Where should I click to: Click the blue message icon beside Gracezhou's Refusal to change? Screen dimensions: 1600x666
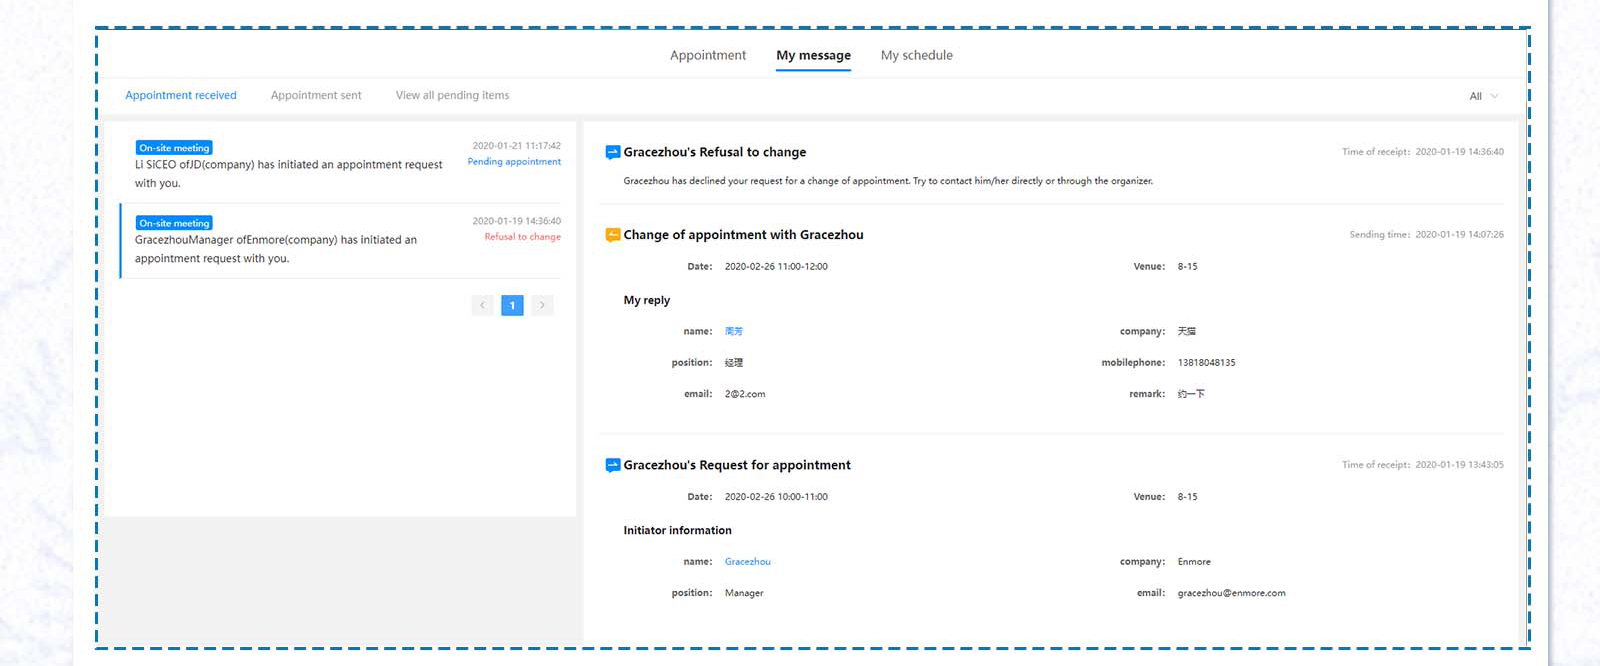click(x=613, y=152)
